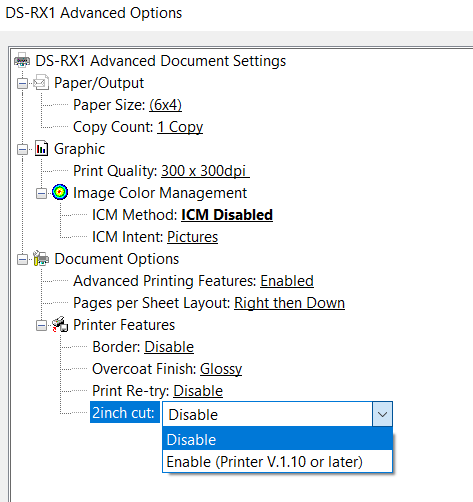
Task: Click the printer icon beside DS-RX1 Advanced Document Settings
Action: pos(22,61)
